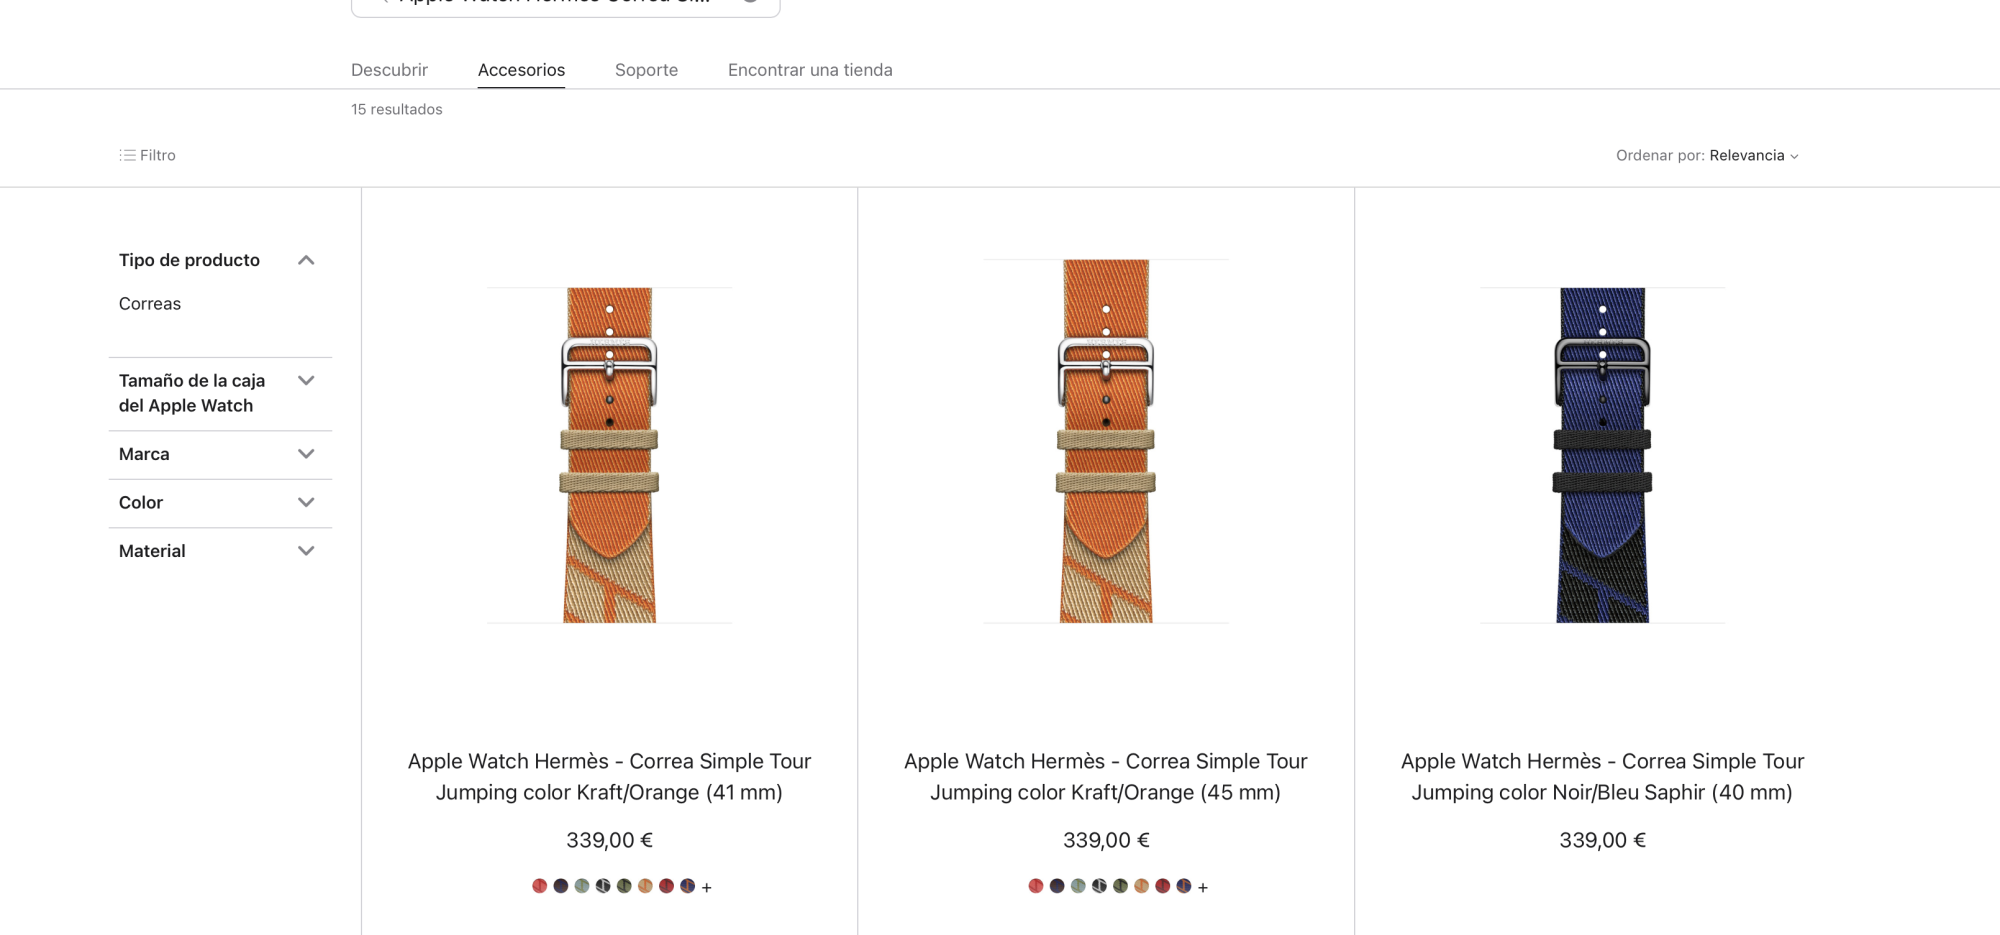Collapse the Tipo de producto section

pos(306,260)
